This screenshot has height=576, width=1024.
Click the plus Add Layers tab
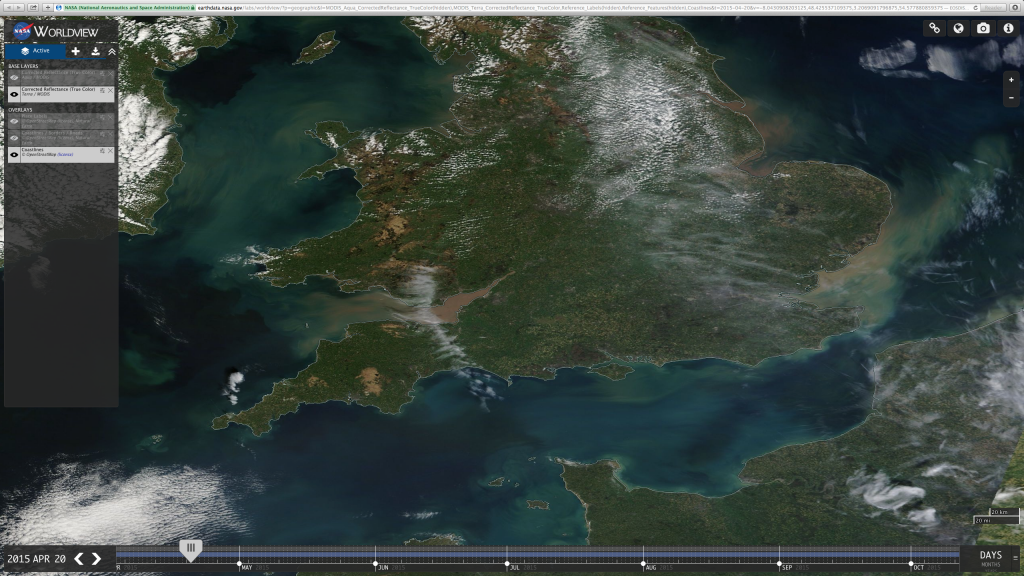pos(76,51)
